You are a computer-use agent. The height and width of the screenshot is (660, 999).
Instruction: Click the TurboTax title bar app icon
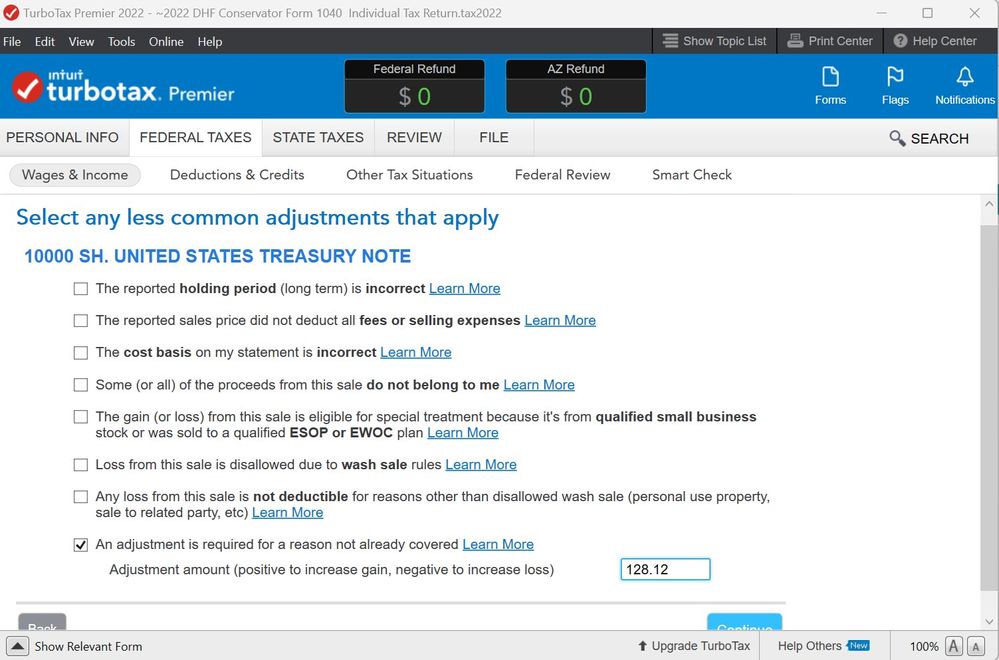pyautogui.click(x=11, y=13)
